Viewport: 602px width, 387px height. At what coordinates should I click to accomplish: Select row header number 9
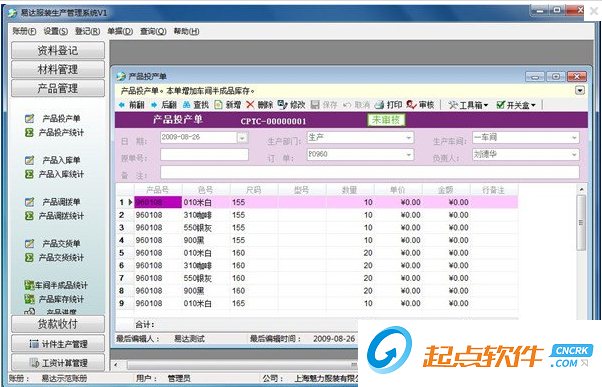pos(122,303)
